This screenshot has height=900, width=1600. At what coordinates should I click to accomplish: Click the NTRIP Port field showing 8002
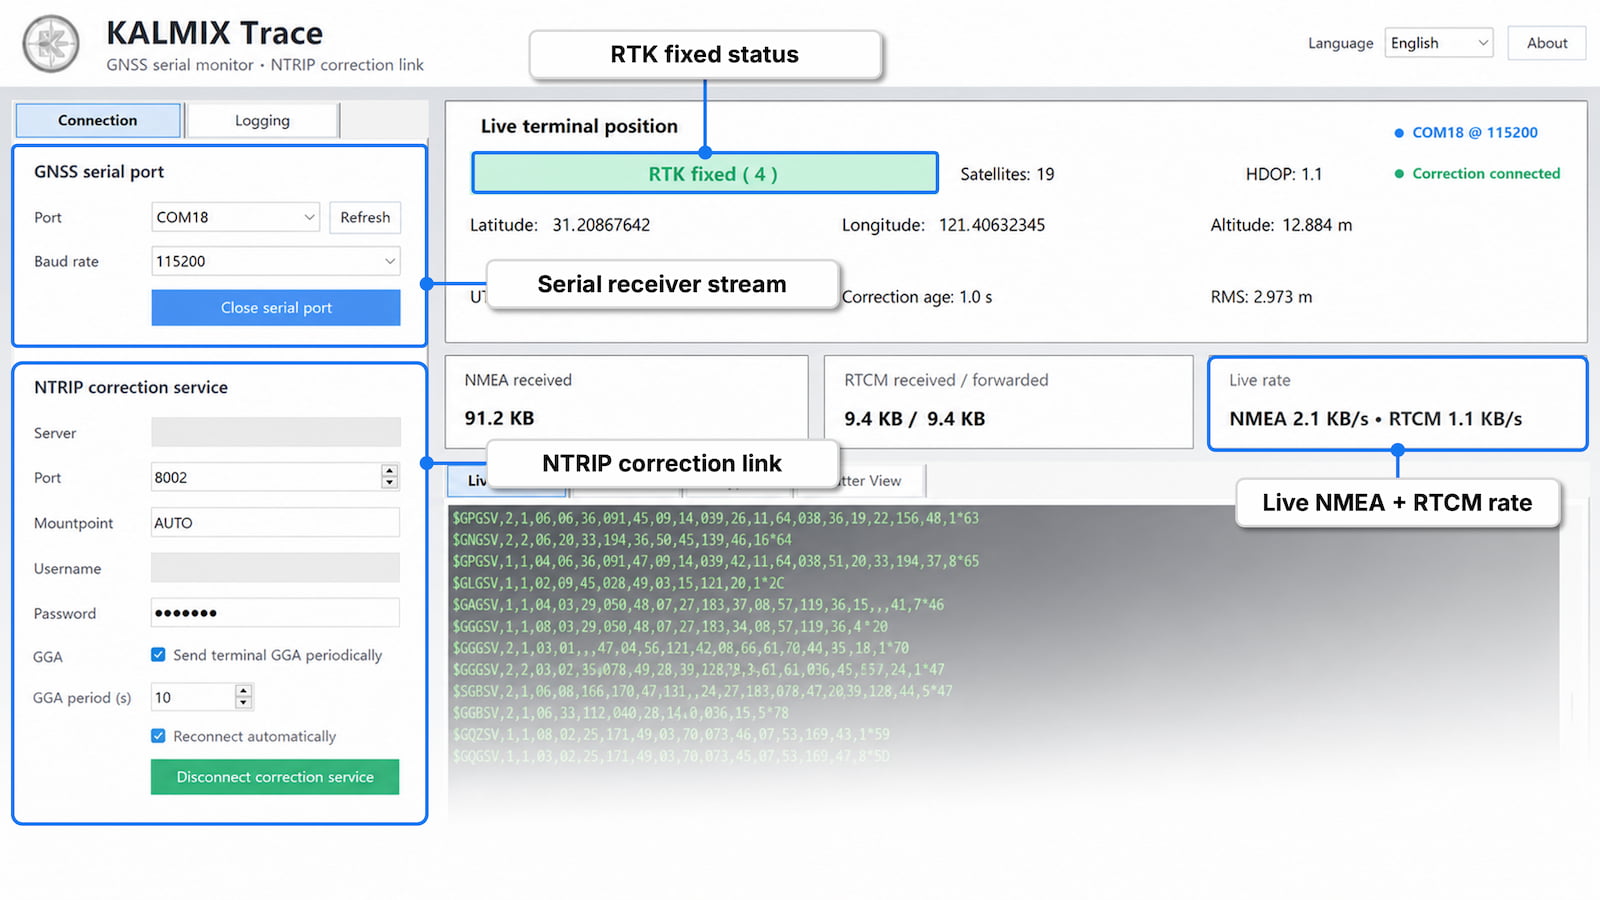point(266,477)
